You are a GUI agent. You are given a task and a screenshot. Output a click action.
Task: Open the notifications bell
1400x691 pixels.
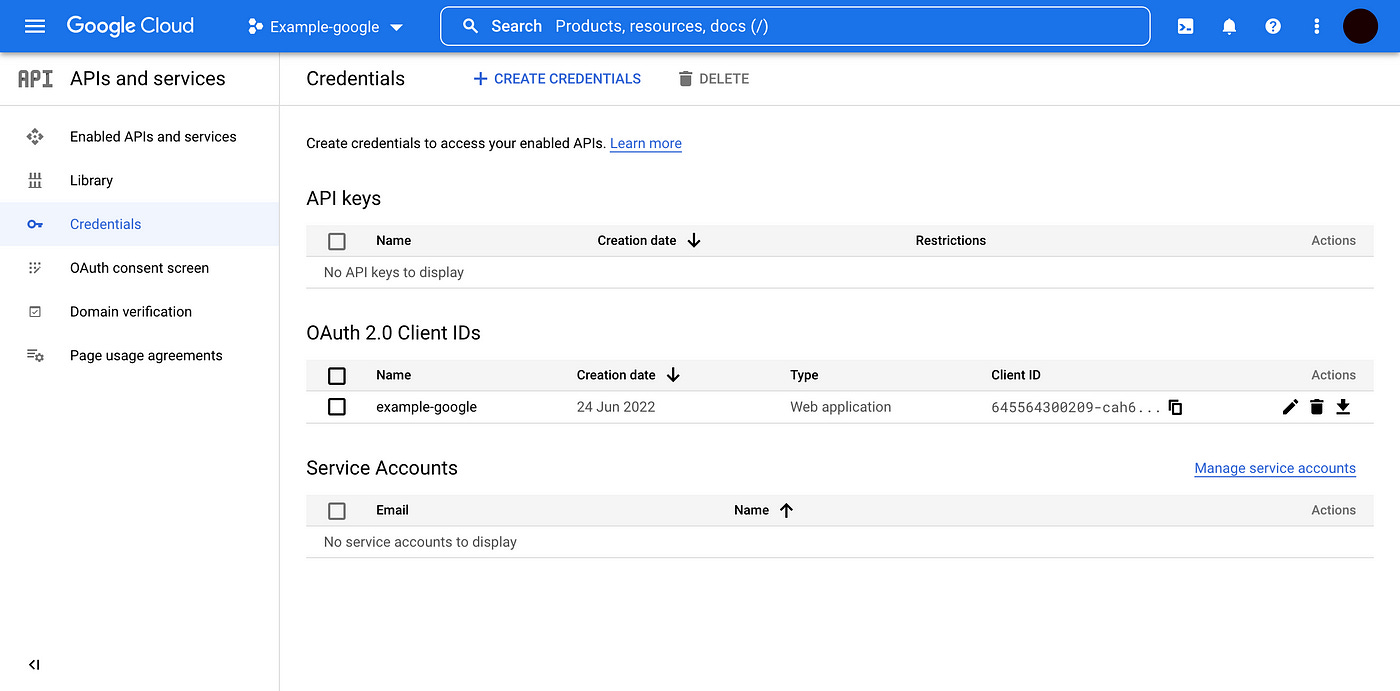click(1229, 27)
